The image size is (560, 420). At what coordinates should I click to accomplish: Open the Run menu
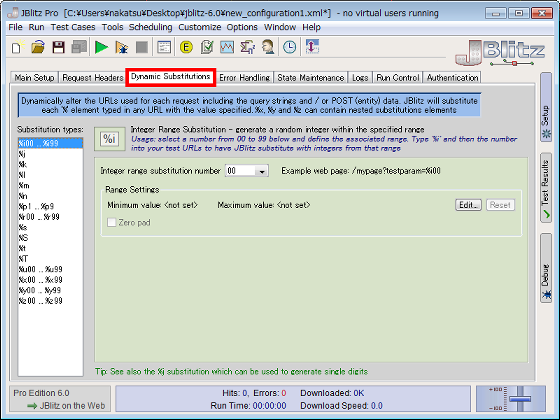(x=36, y=27)
